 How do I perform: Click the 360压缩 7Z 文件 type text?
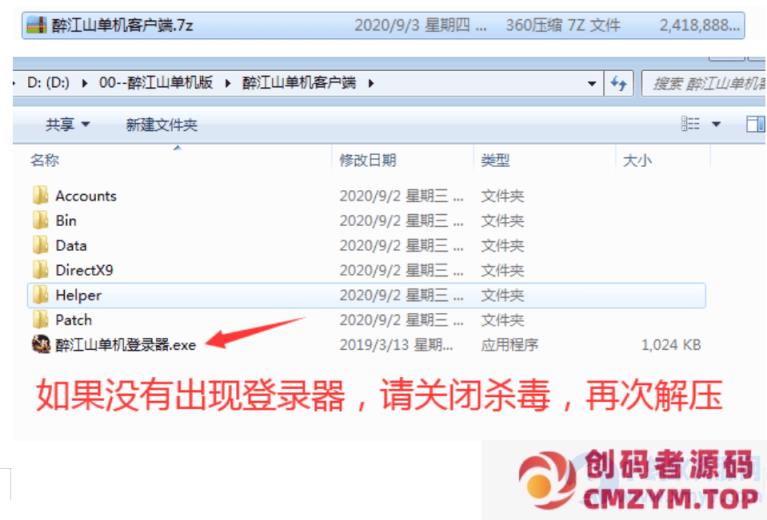(x=563, y=25)
